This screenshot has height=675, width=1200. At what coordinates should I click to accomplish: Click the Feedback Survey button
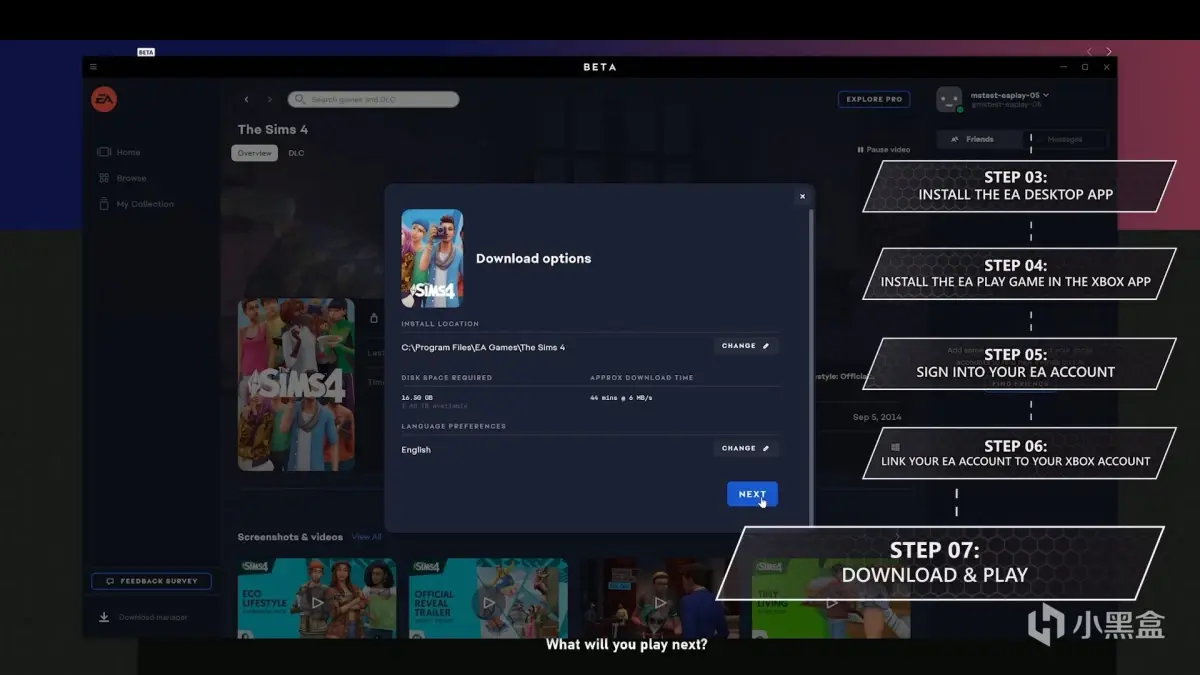(151, 581)
